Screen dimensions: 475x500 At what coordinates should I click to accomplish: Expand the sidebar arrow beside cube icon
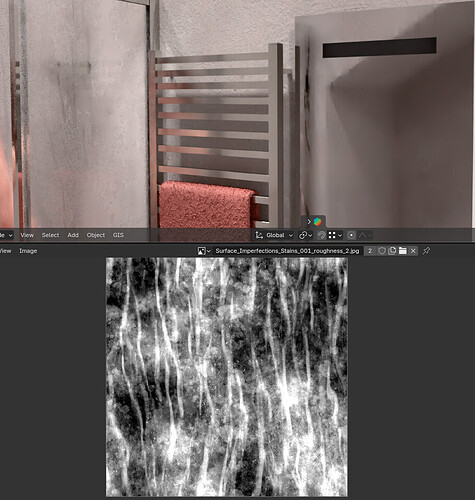click(x=309, y=222)
